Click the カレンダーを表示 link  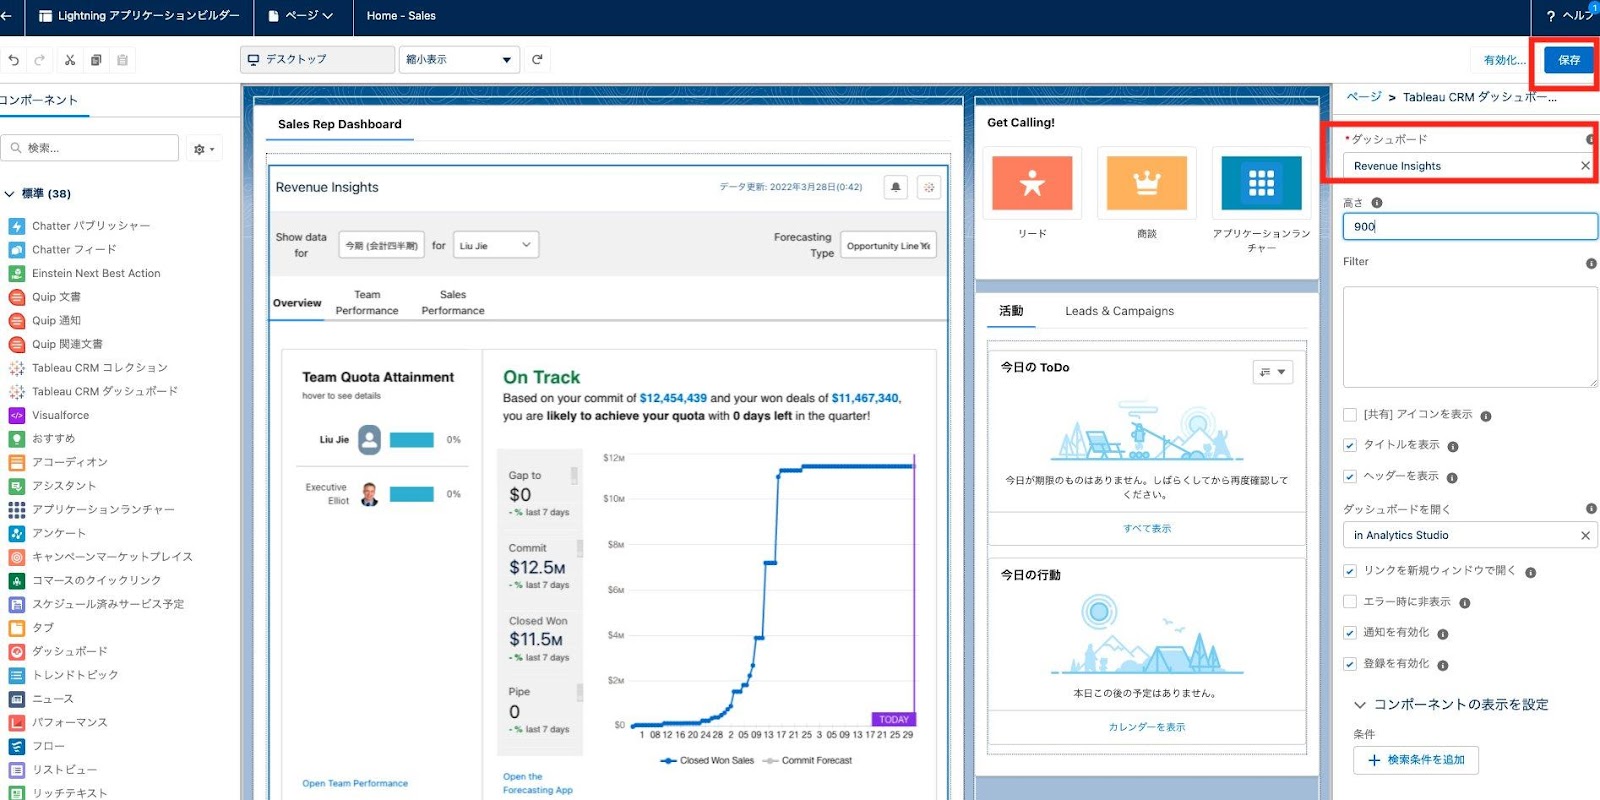(x=1147, y=727)
